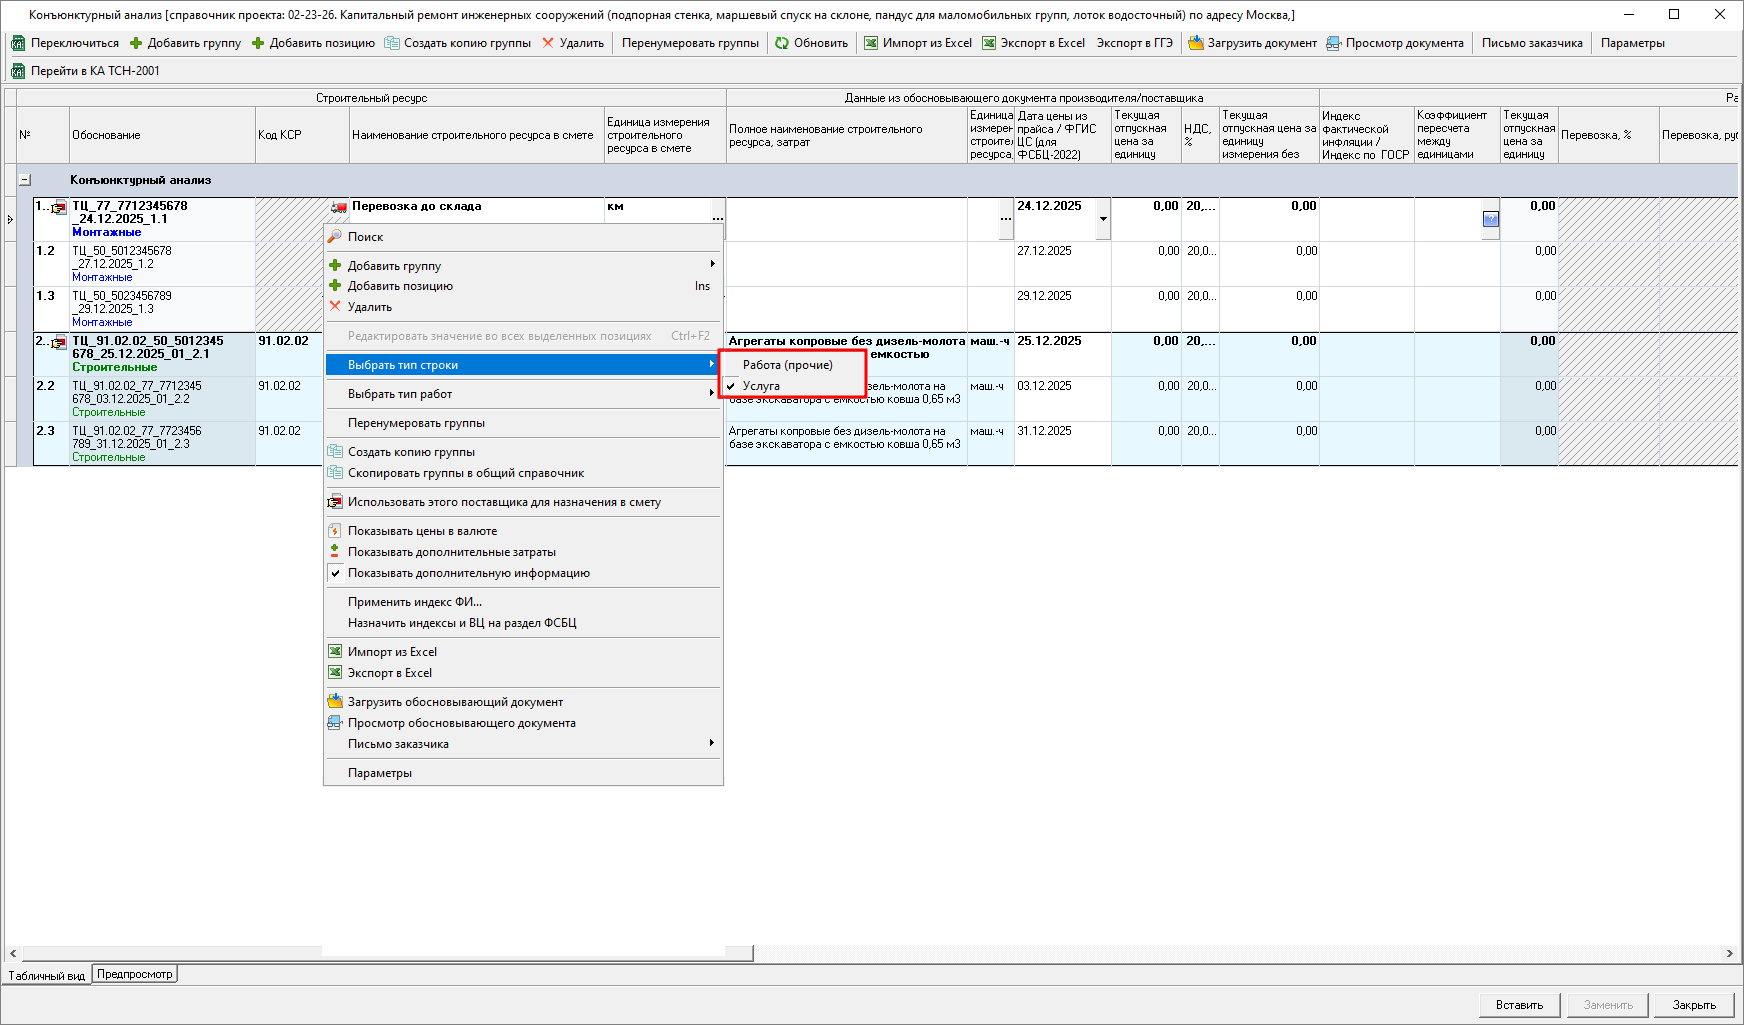Viewport: 1744px width, 1025px height.
Task: Click the green plus Добавить группу toolbar icon
Action: click(x=136, y=43)
